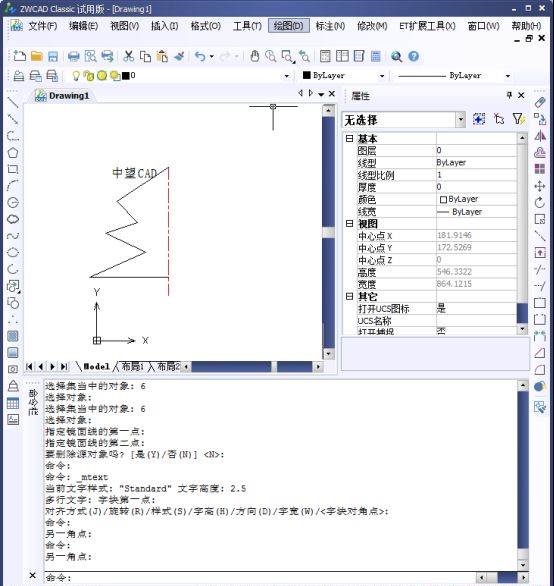Open the 修改(M) menu
Image resolution: width=554 pixels, height=586 pixels.
tap(372, 26)
